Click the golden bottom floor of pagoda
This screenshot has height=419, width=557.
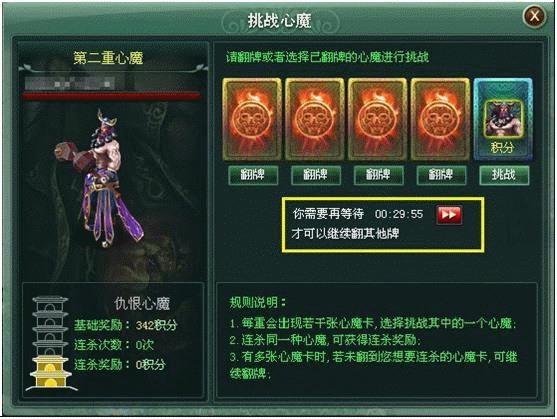coord(50,373)
